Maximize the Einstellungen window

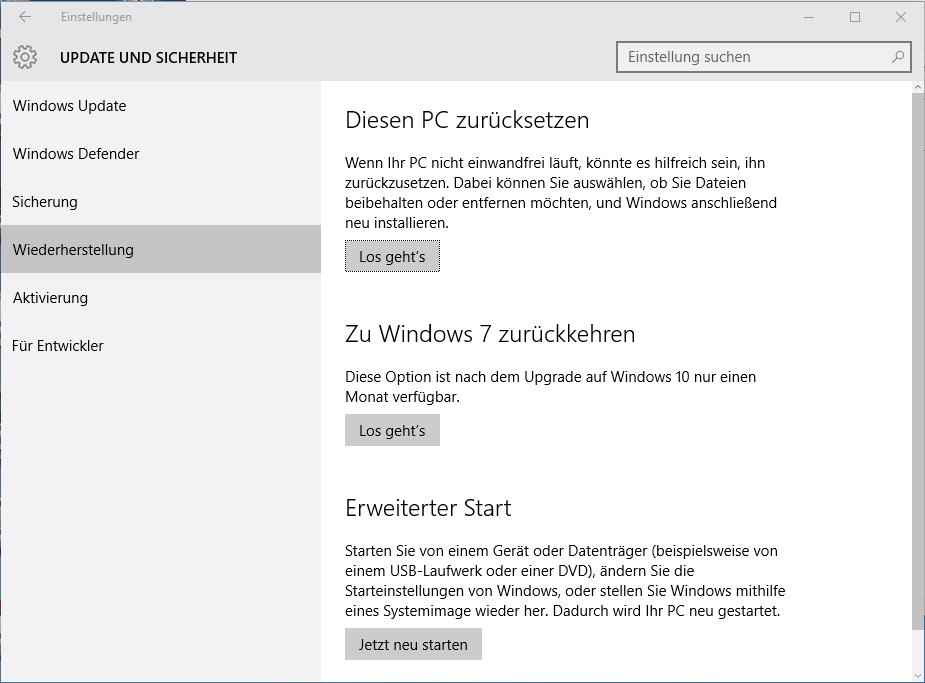point(855,17)
